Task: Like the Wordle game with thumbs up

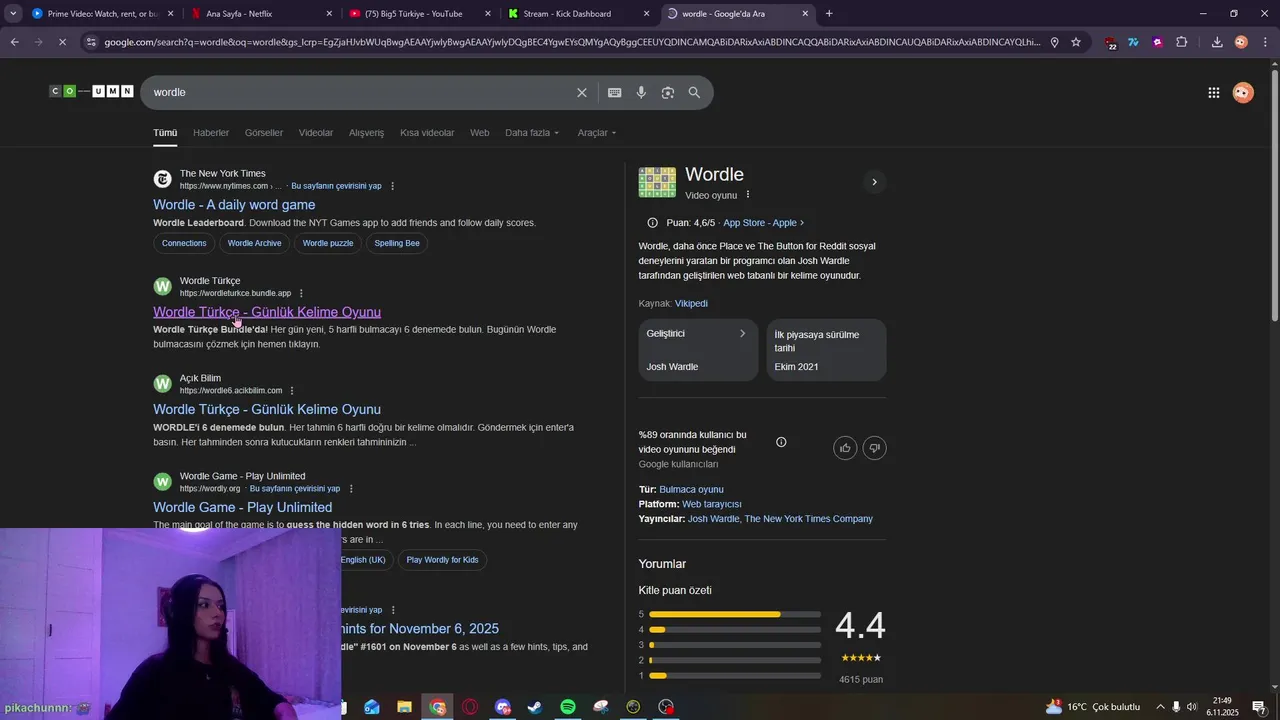Action: pos(845,448)
